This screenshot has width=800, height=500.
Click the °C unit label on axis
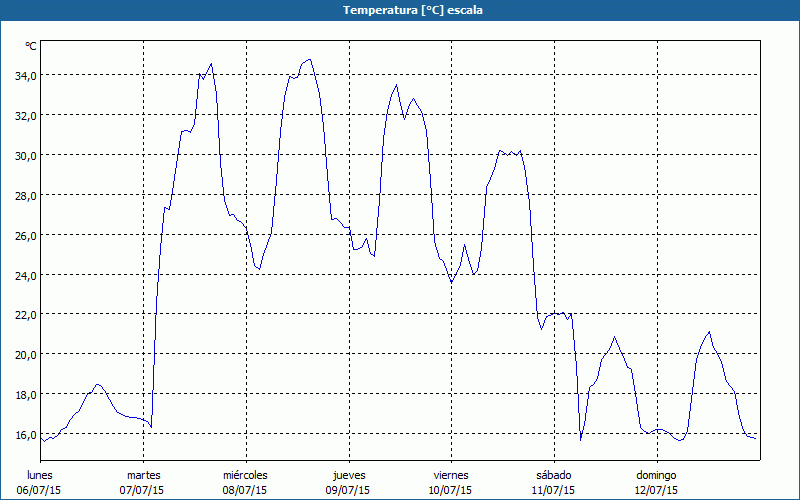(31, 46)
